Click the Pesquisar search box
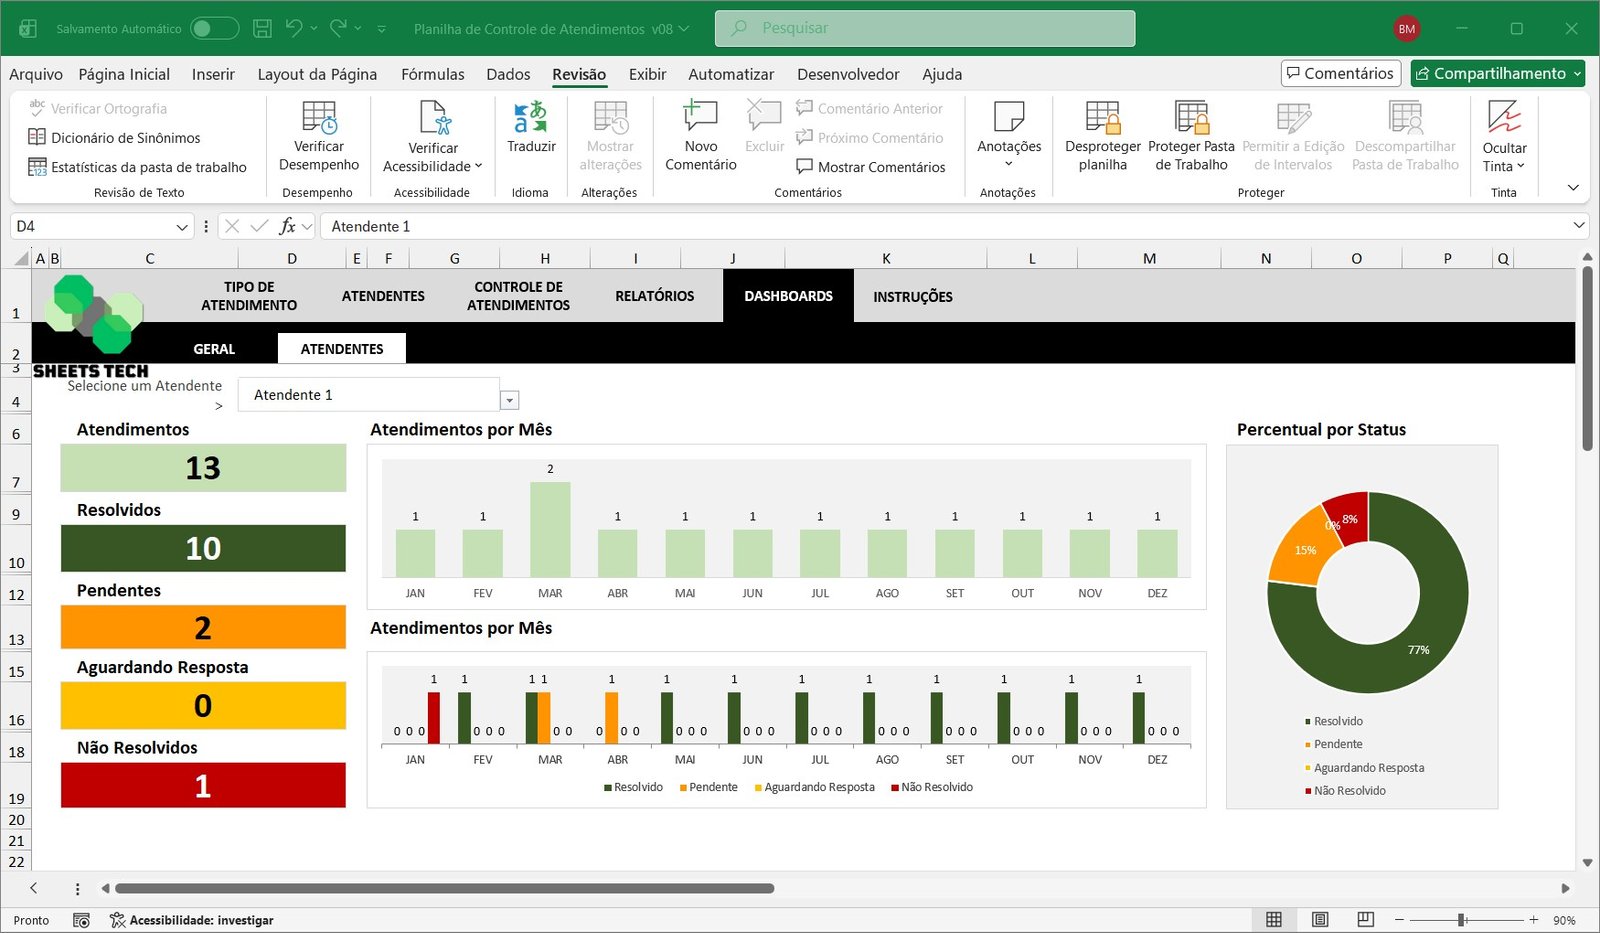This screenshot has width=1600, height=933. (925, 29)
